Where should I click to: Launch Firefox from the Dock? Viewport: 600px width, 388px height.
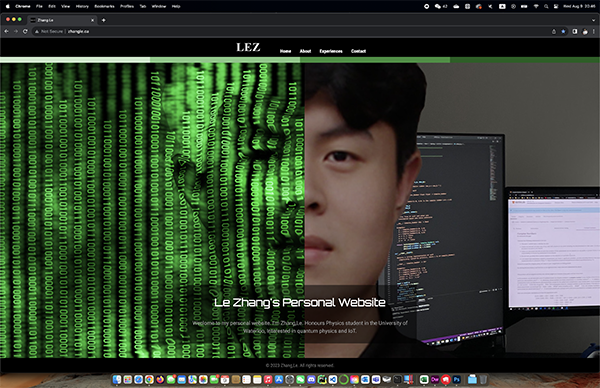pos(160,379)
